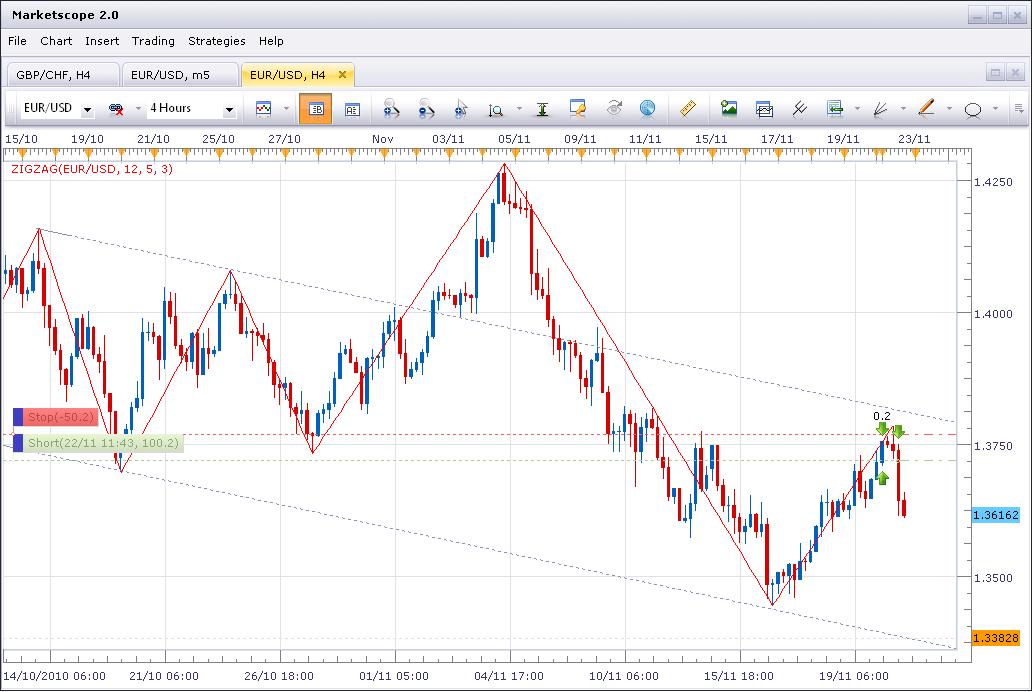
Task: Click the globe icon in toolbar
Action: click(647, 108)
